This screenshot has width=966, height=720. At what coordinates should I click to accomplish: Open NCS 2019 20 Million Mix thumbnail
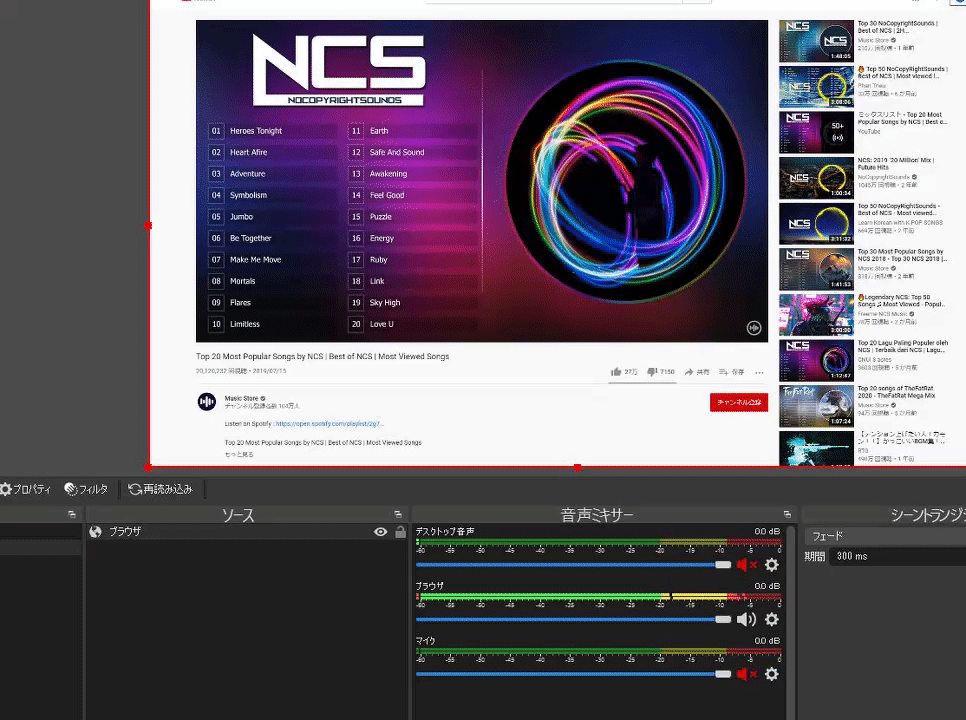[x=816, y=178]
